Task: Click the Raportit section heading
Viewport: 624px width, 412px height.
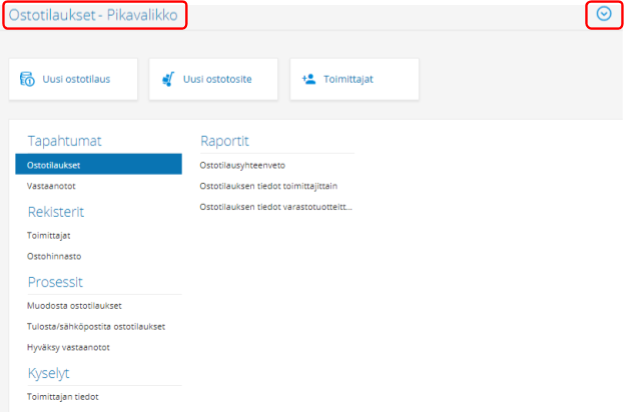Action: click(224, 141)
